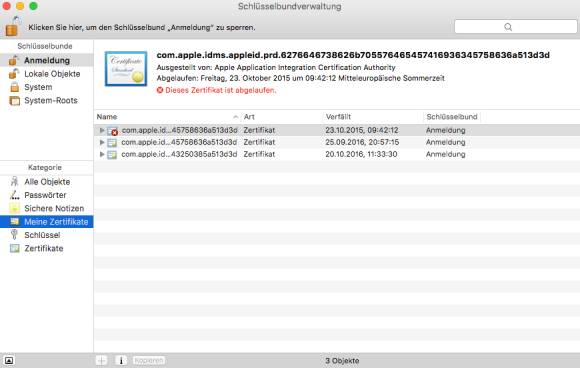Open the Zertifikate category
Screen dimensions: 580x368
click(x=47, y=248)
